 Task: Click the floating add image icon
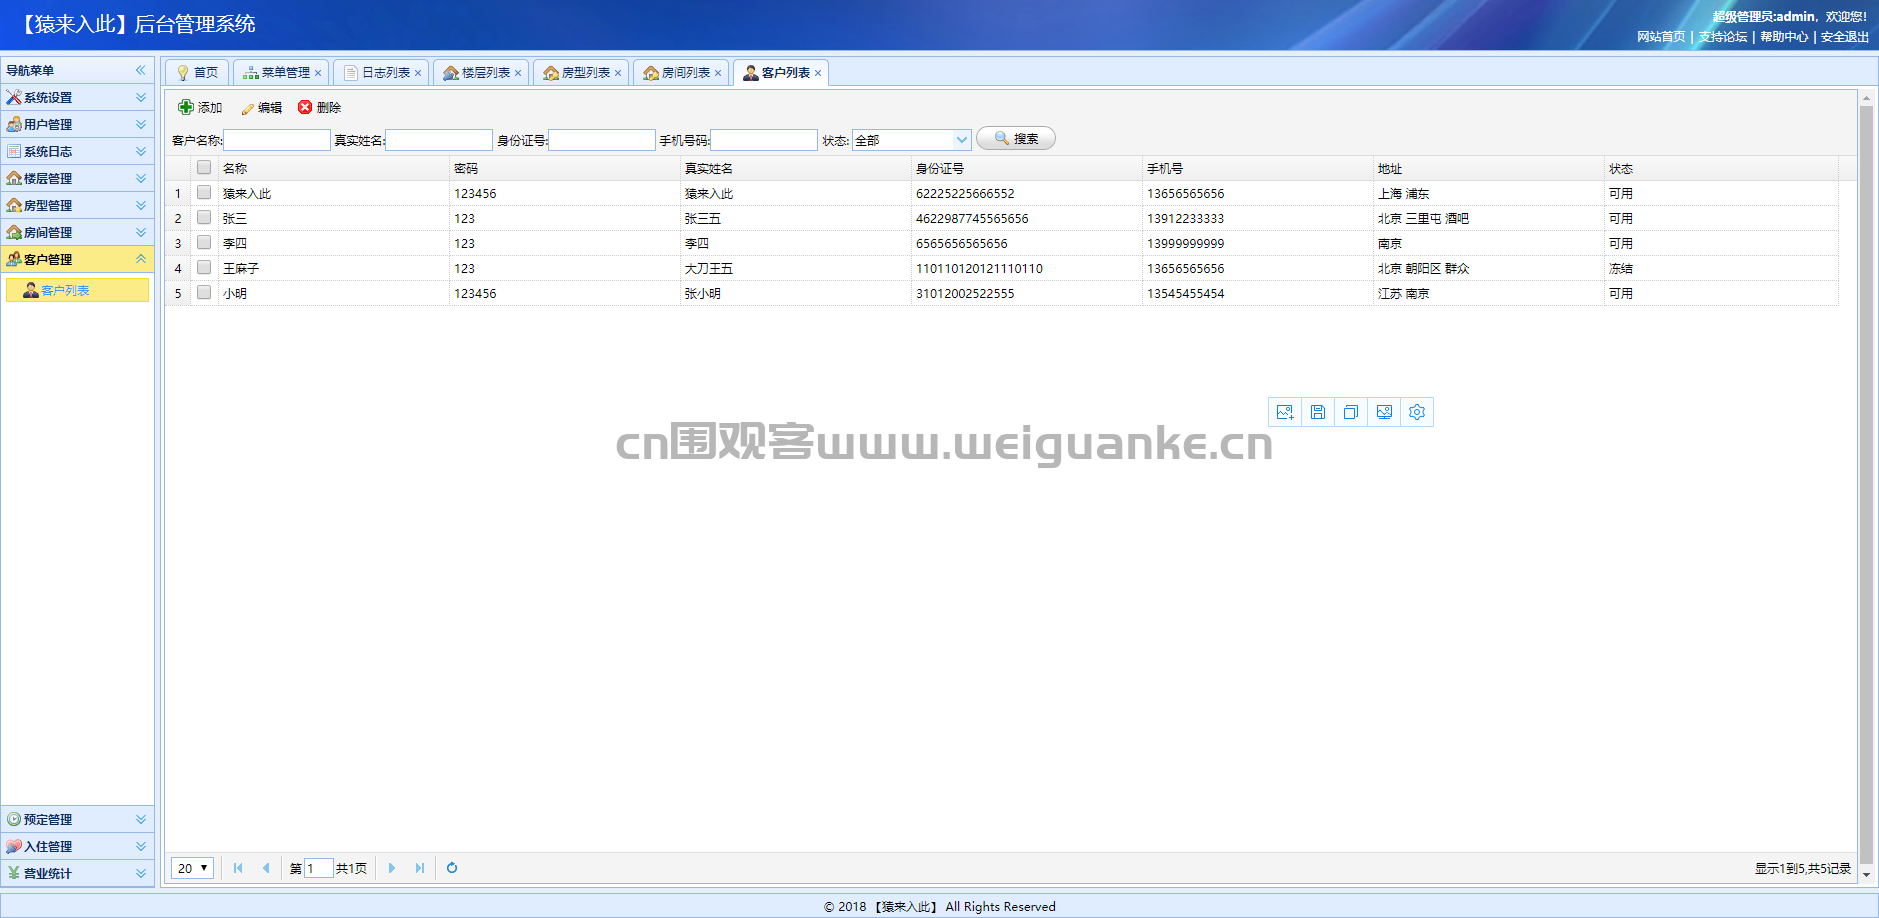(x=1285, y=412)
